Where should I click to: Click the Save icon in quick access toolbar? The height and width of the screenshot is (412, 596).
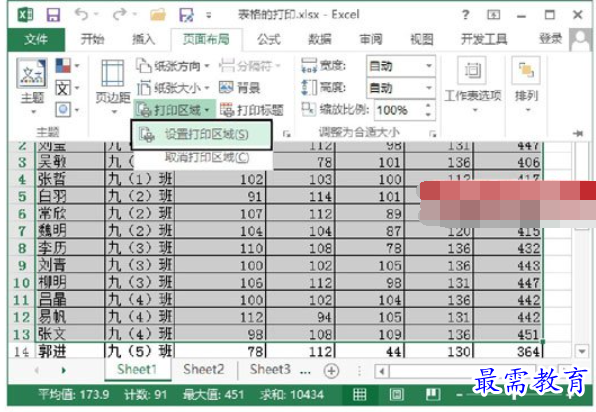[x=53, y=15]
